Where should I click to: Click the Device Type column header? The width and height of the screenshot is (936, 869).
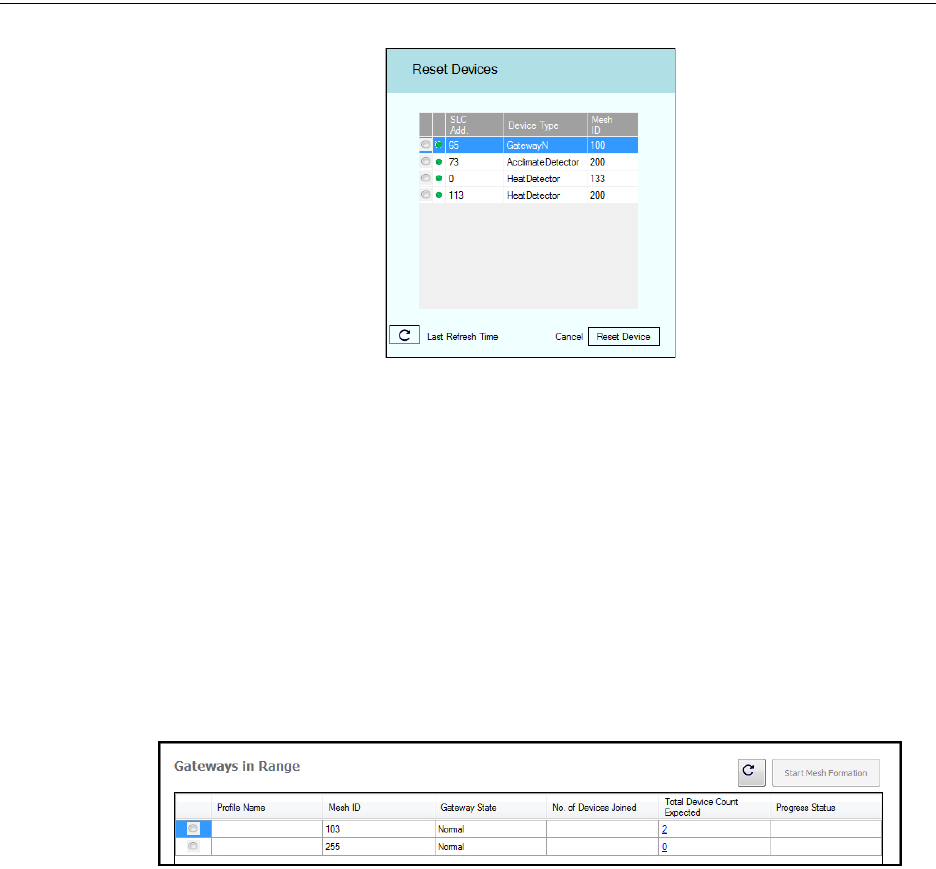pos(545,125)
